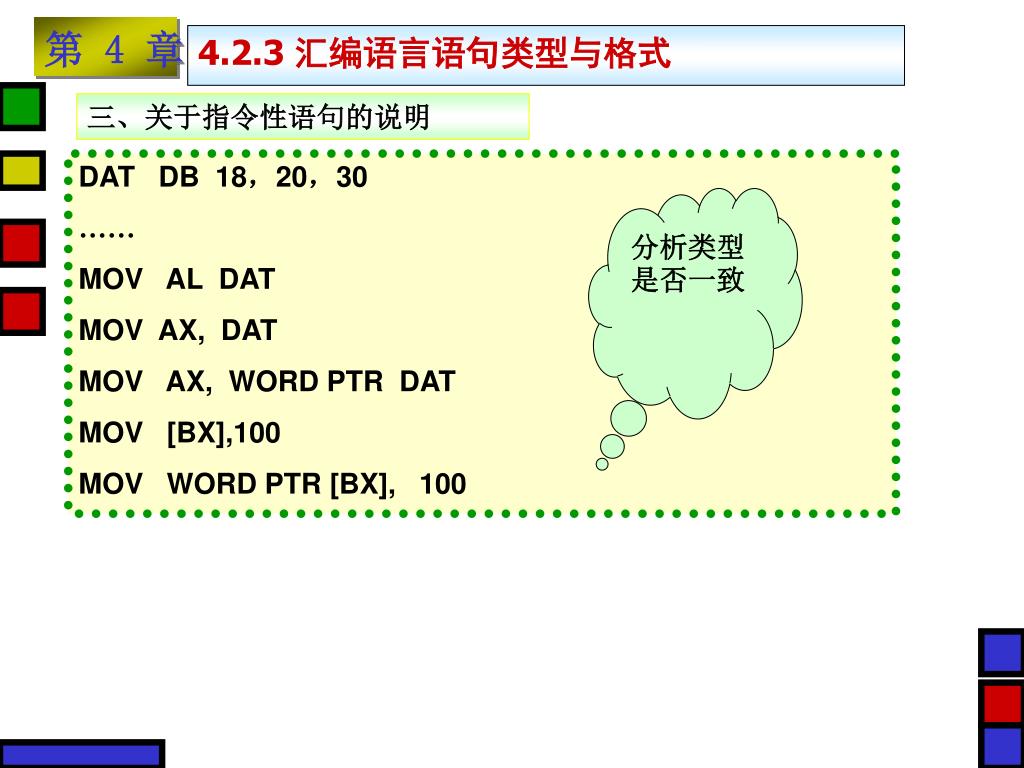Select the heading '4.2.3 汇编语言语句类型与格式'
1024x768 pixels.
pos(434,54)
